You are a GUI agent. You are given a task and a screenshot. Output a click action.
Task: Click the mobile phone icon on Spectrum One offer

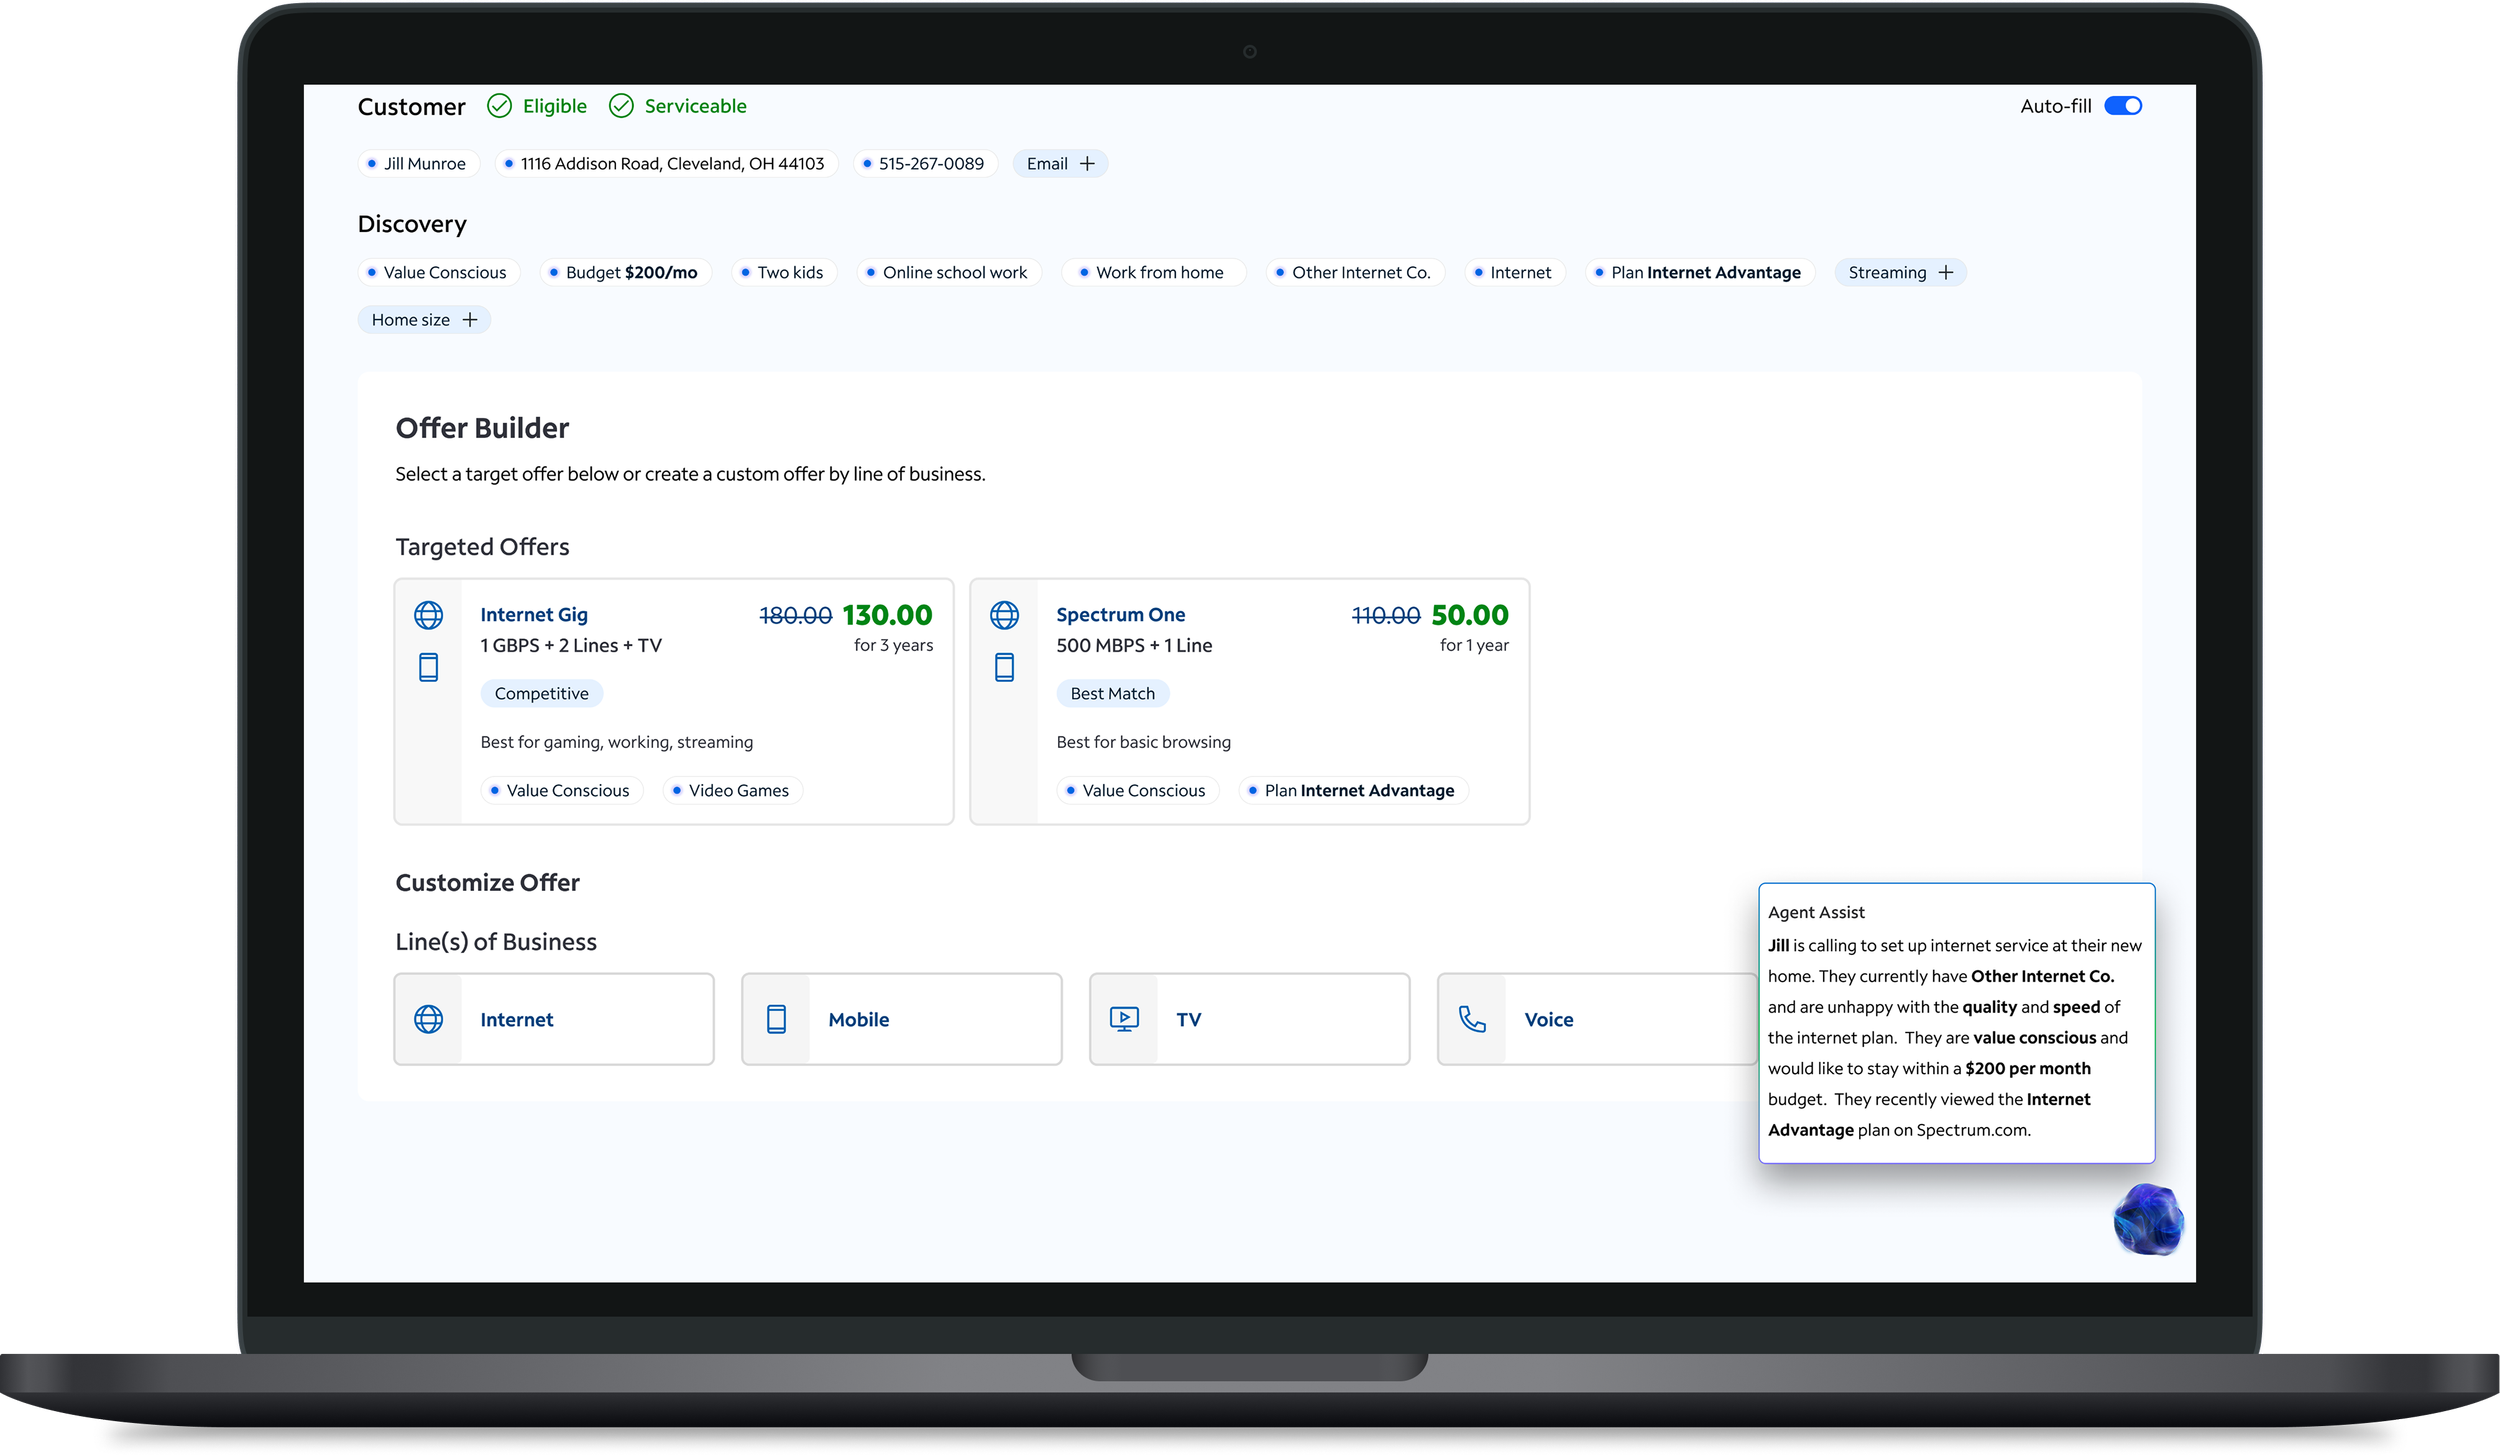click(x=1004, y=667)
